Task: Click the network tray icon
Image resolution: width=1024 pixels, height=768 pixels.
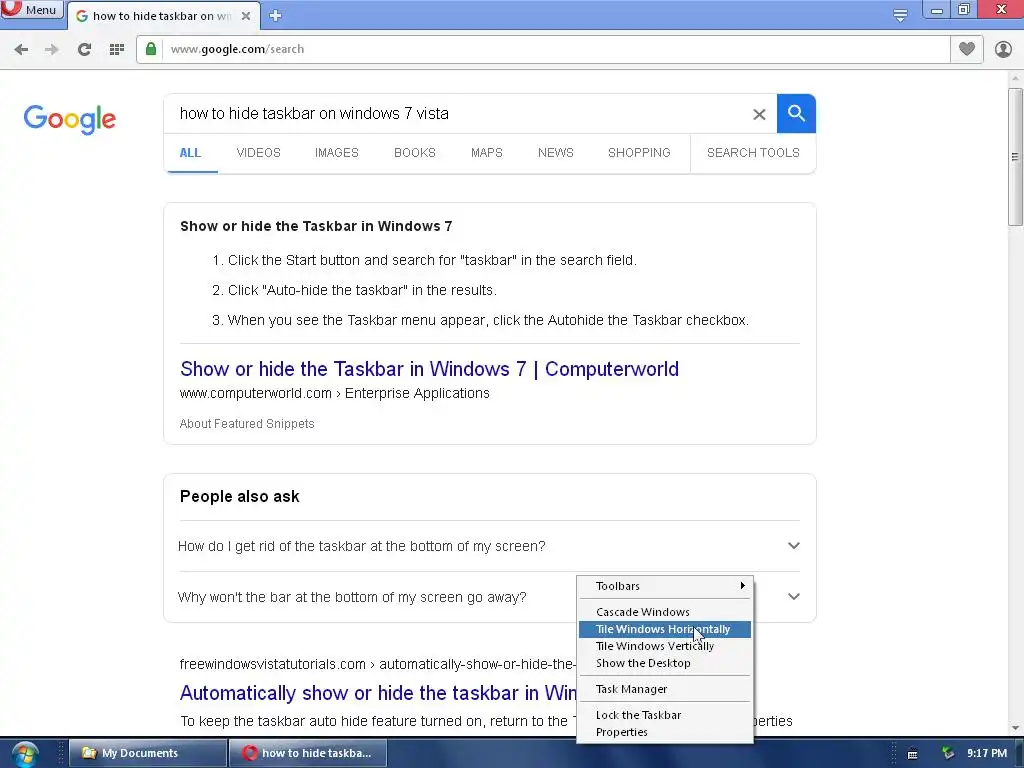Action: [x=948, y=754]
